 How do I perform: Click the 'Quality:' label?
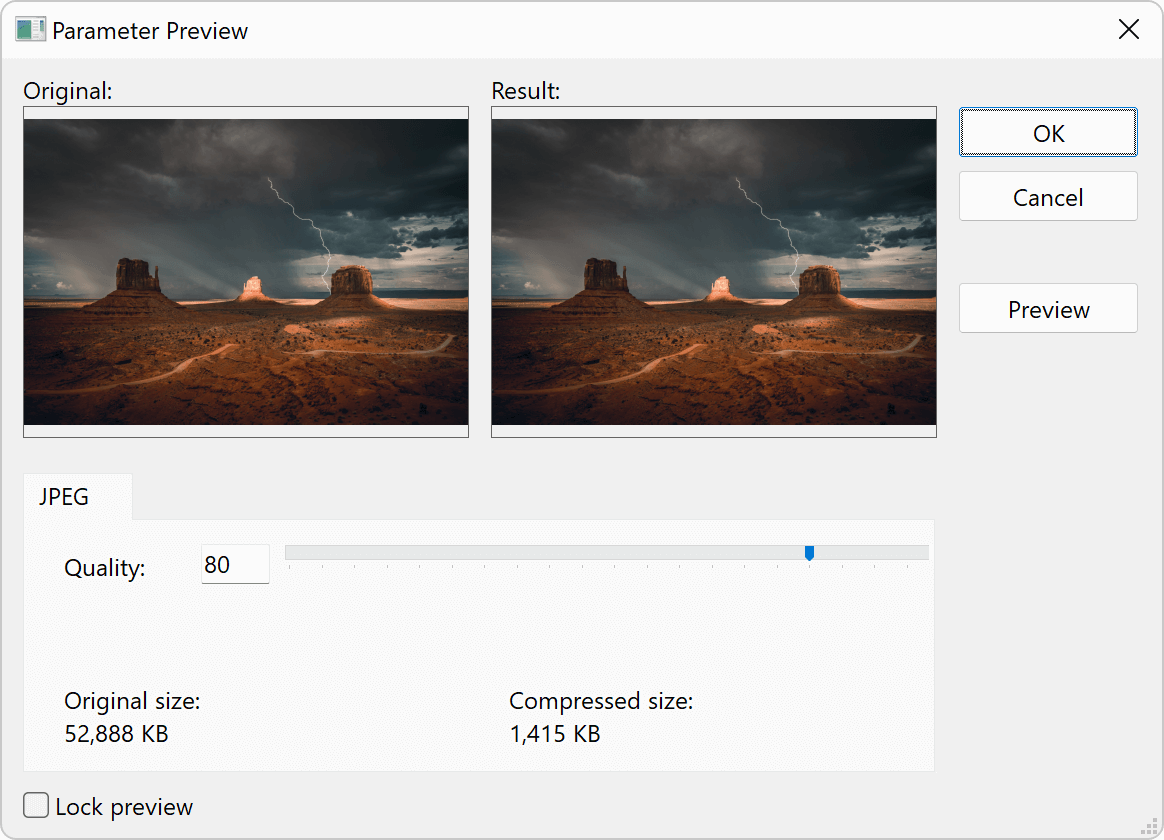click(x=105, y=568)
